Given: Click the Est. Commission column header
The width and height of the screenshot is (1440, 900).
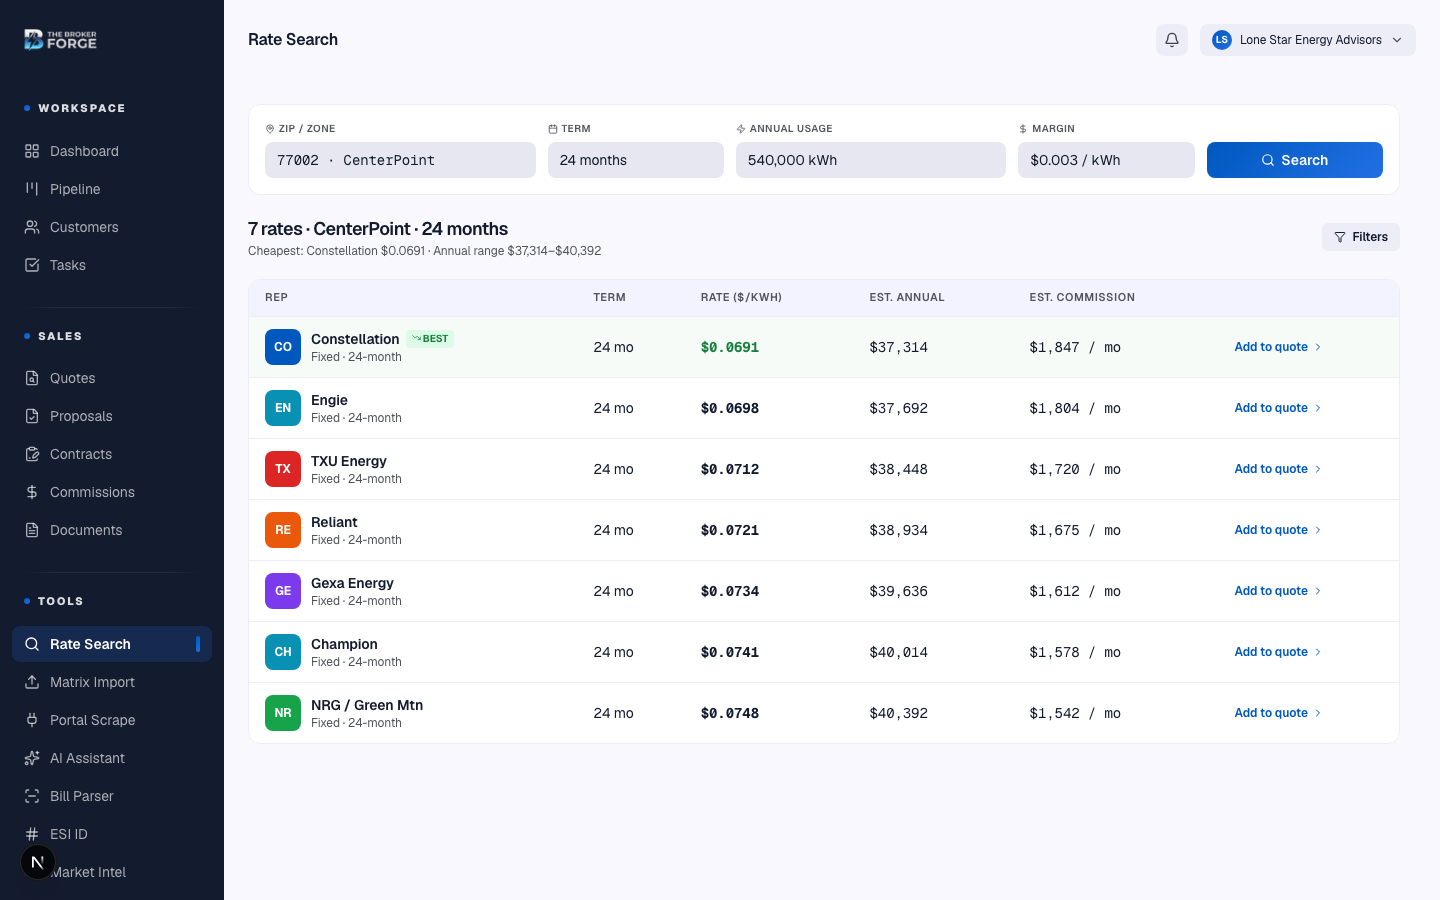Looking at the screenshot, I should pyautogui.click(x=1082, y=298).
